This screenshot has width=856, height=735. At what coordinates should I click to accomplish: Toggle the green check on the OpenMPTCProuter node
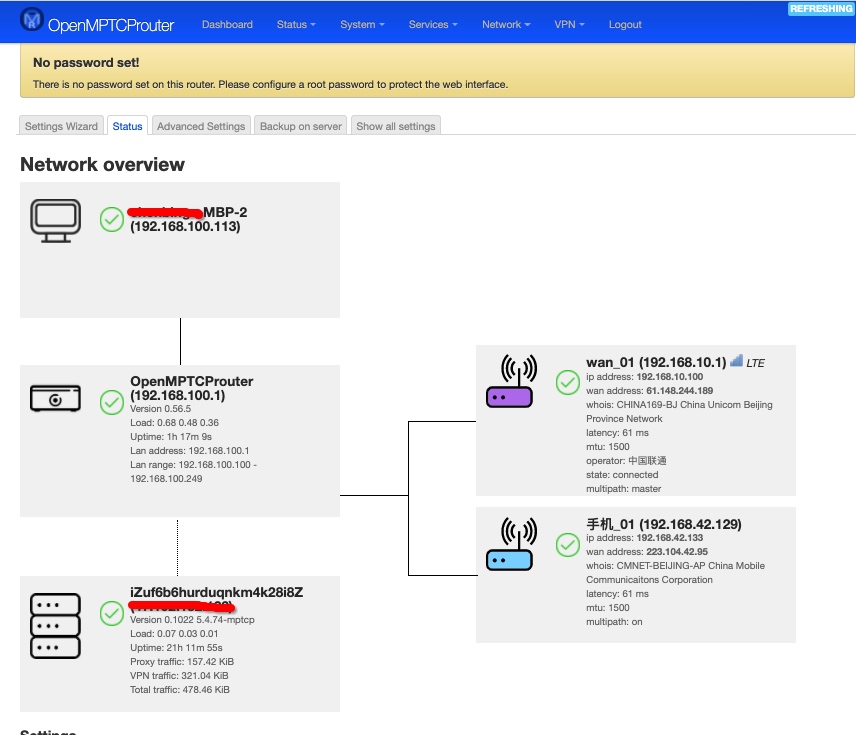[112, 403]
